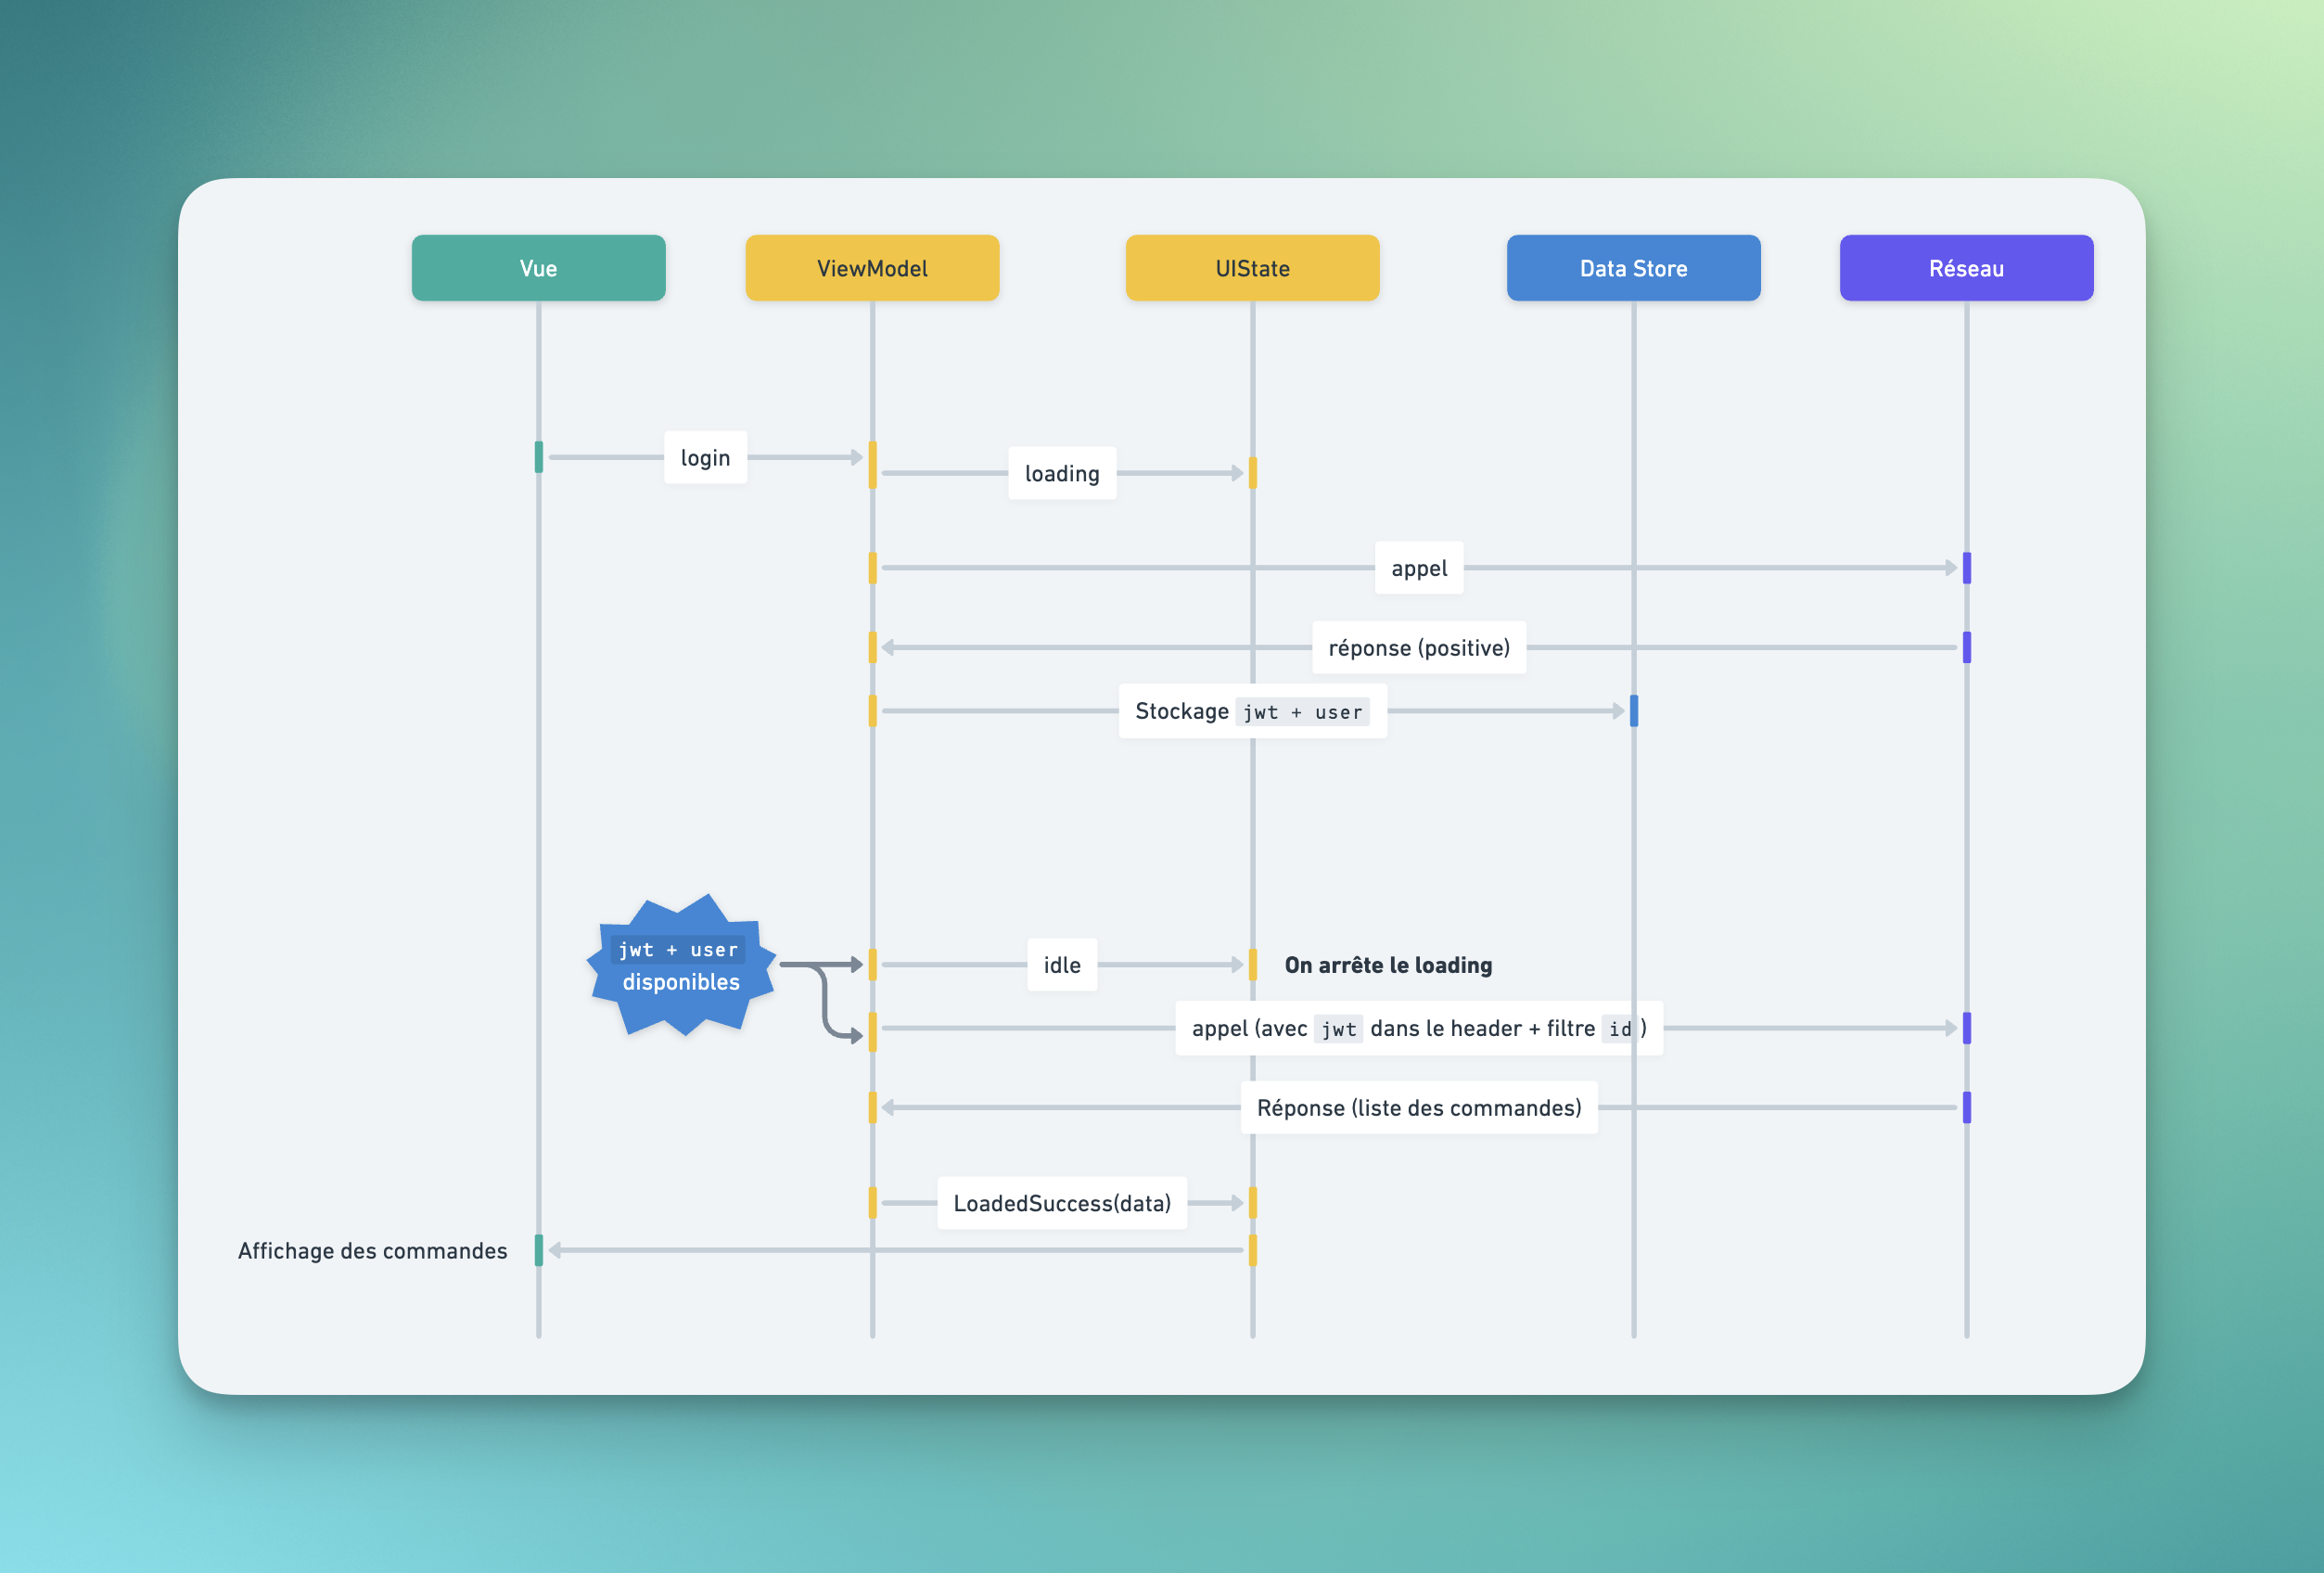2324x1573 pixels.
Task: Select the appel avec jwt header label
Action: 1418,1028
